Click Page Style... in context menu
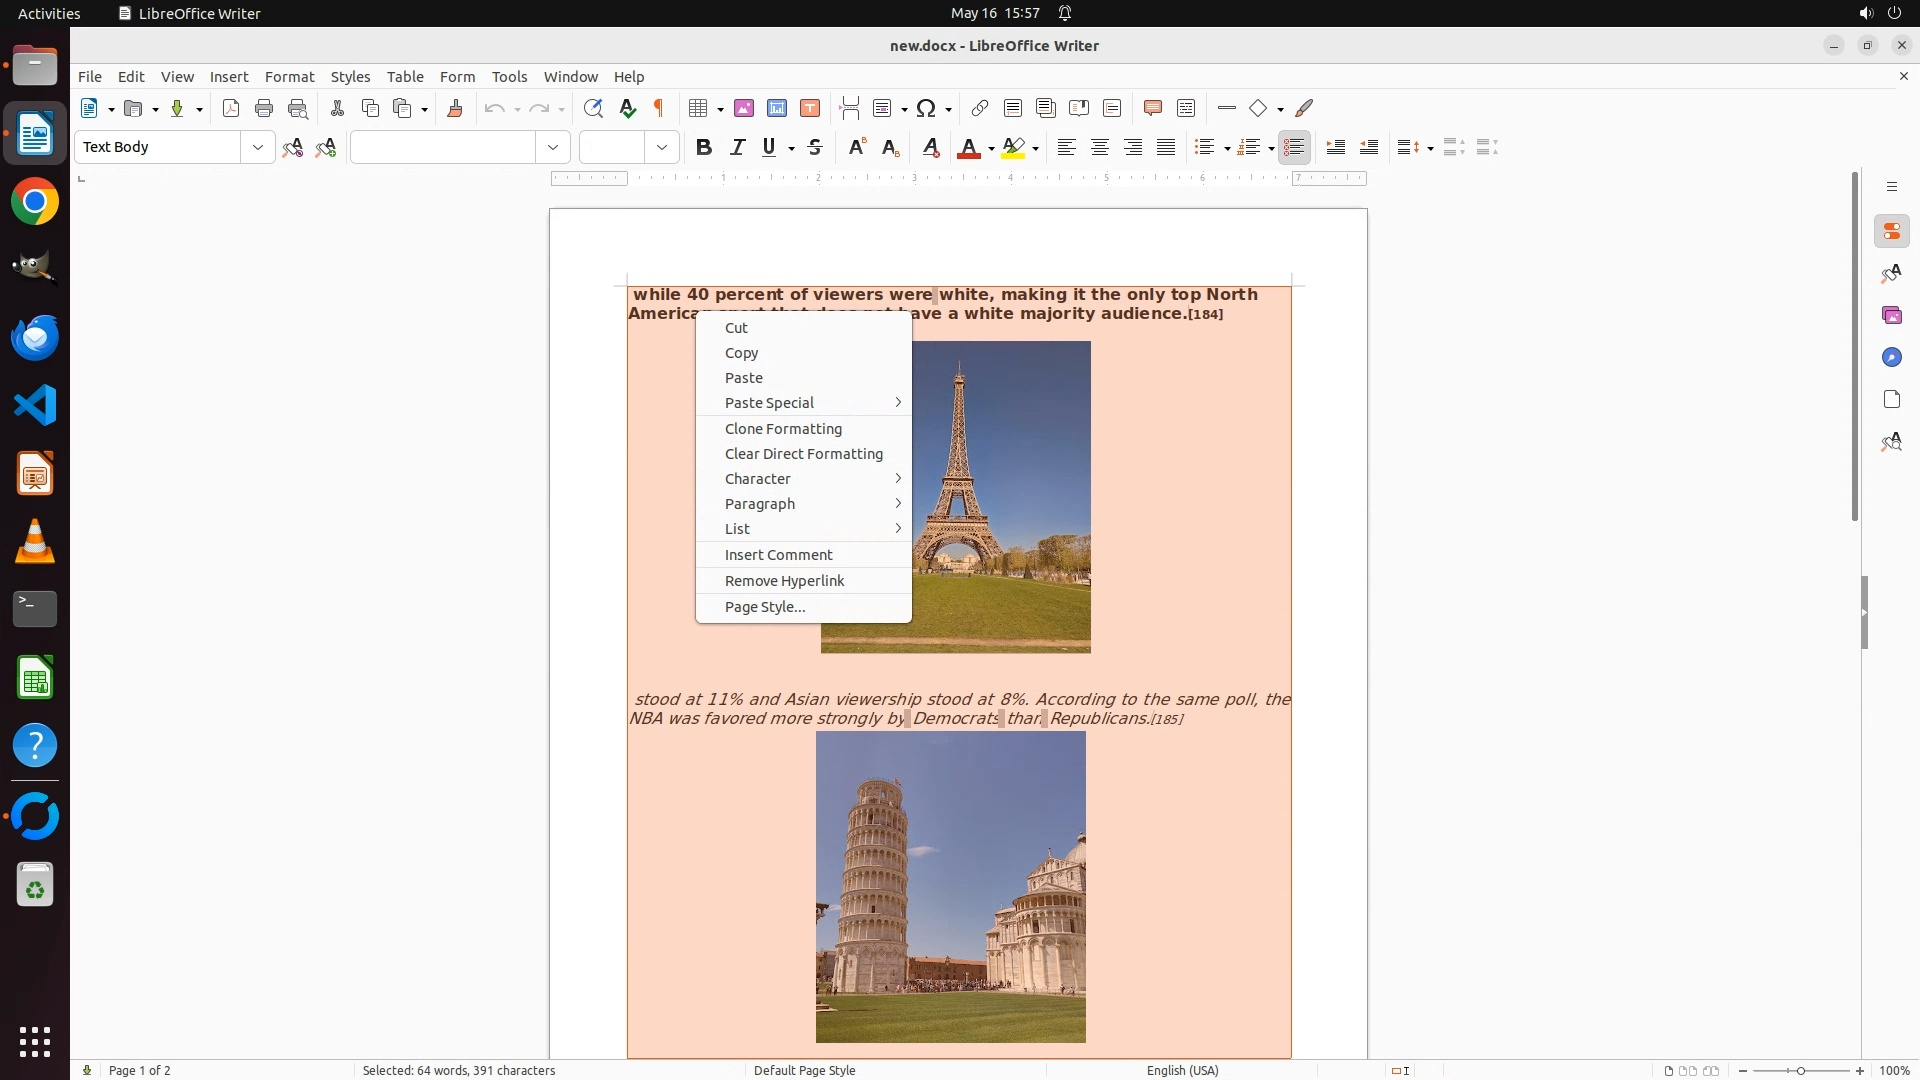 click(x=764, y=606)
